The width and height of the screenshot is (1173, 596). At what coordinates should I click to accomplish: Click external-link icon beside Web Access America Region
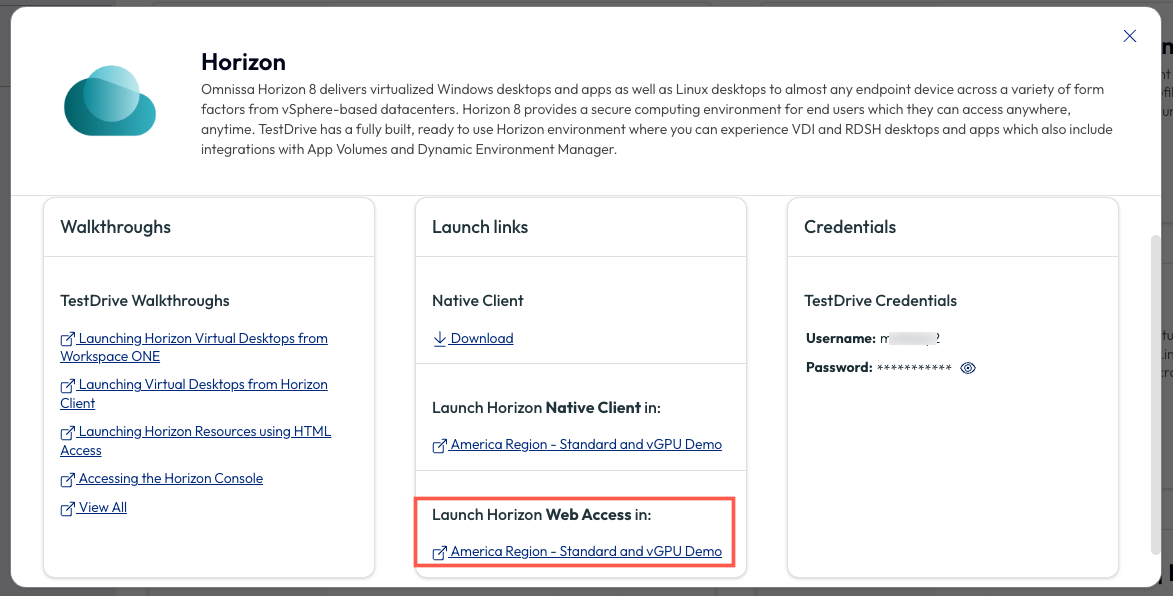click(x=440, y=553)
